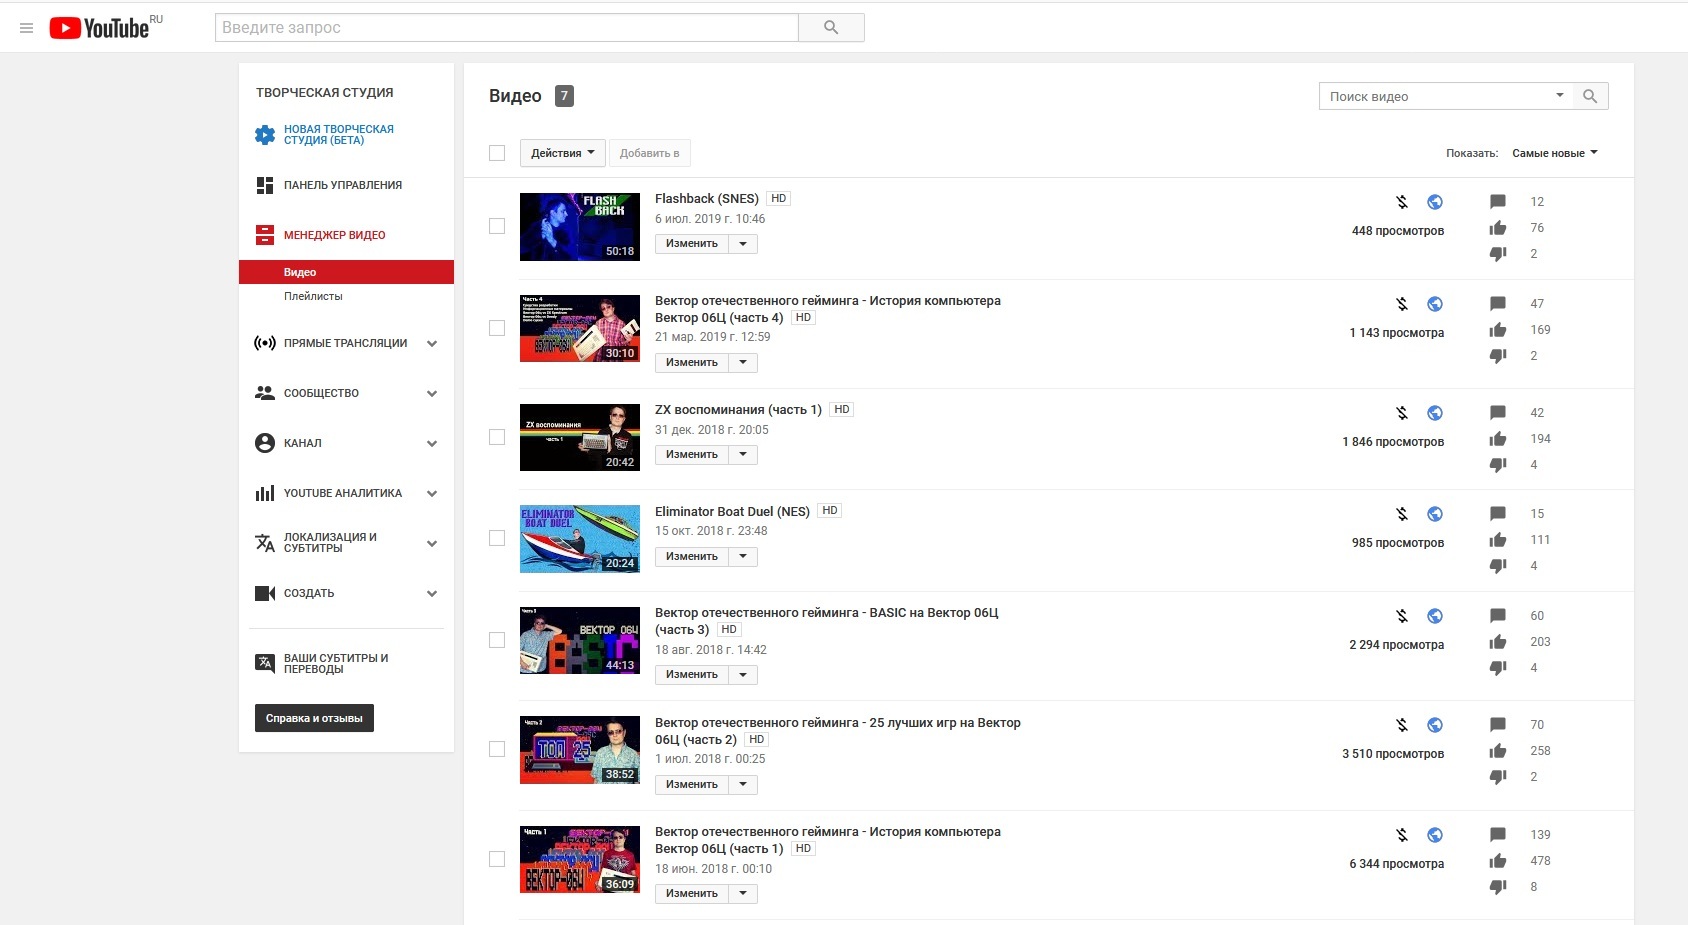Open Изменить dropdown arrow for Eliminator Boat Duel

743,557
